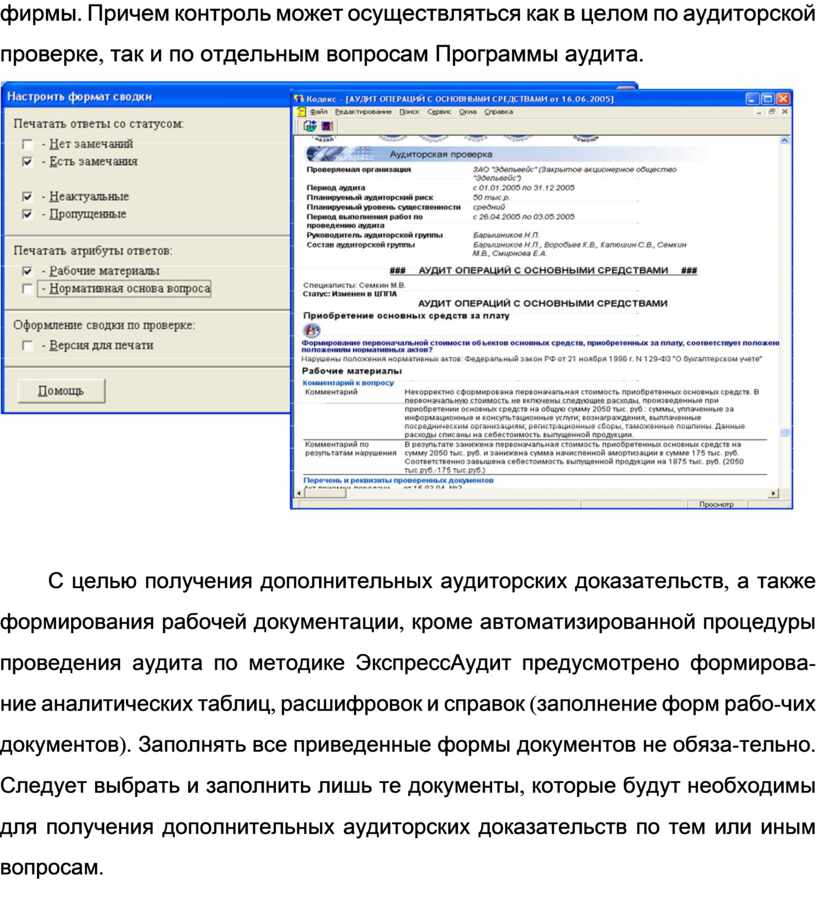Click 'Планируемый аудиторский риск' label
This screenshot has width=816, height=897.
coord(370,197)
